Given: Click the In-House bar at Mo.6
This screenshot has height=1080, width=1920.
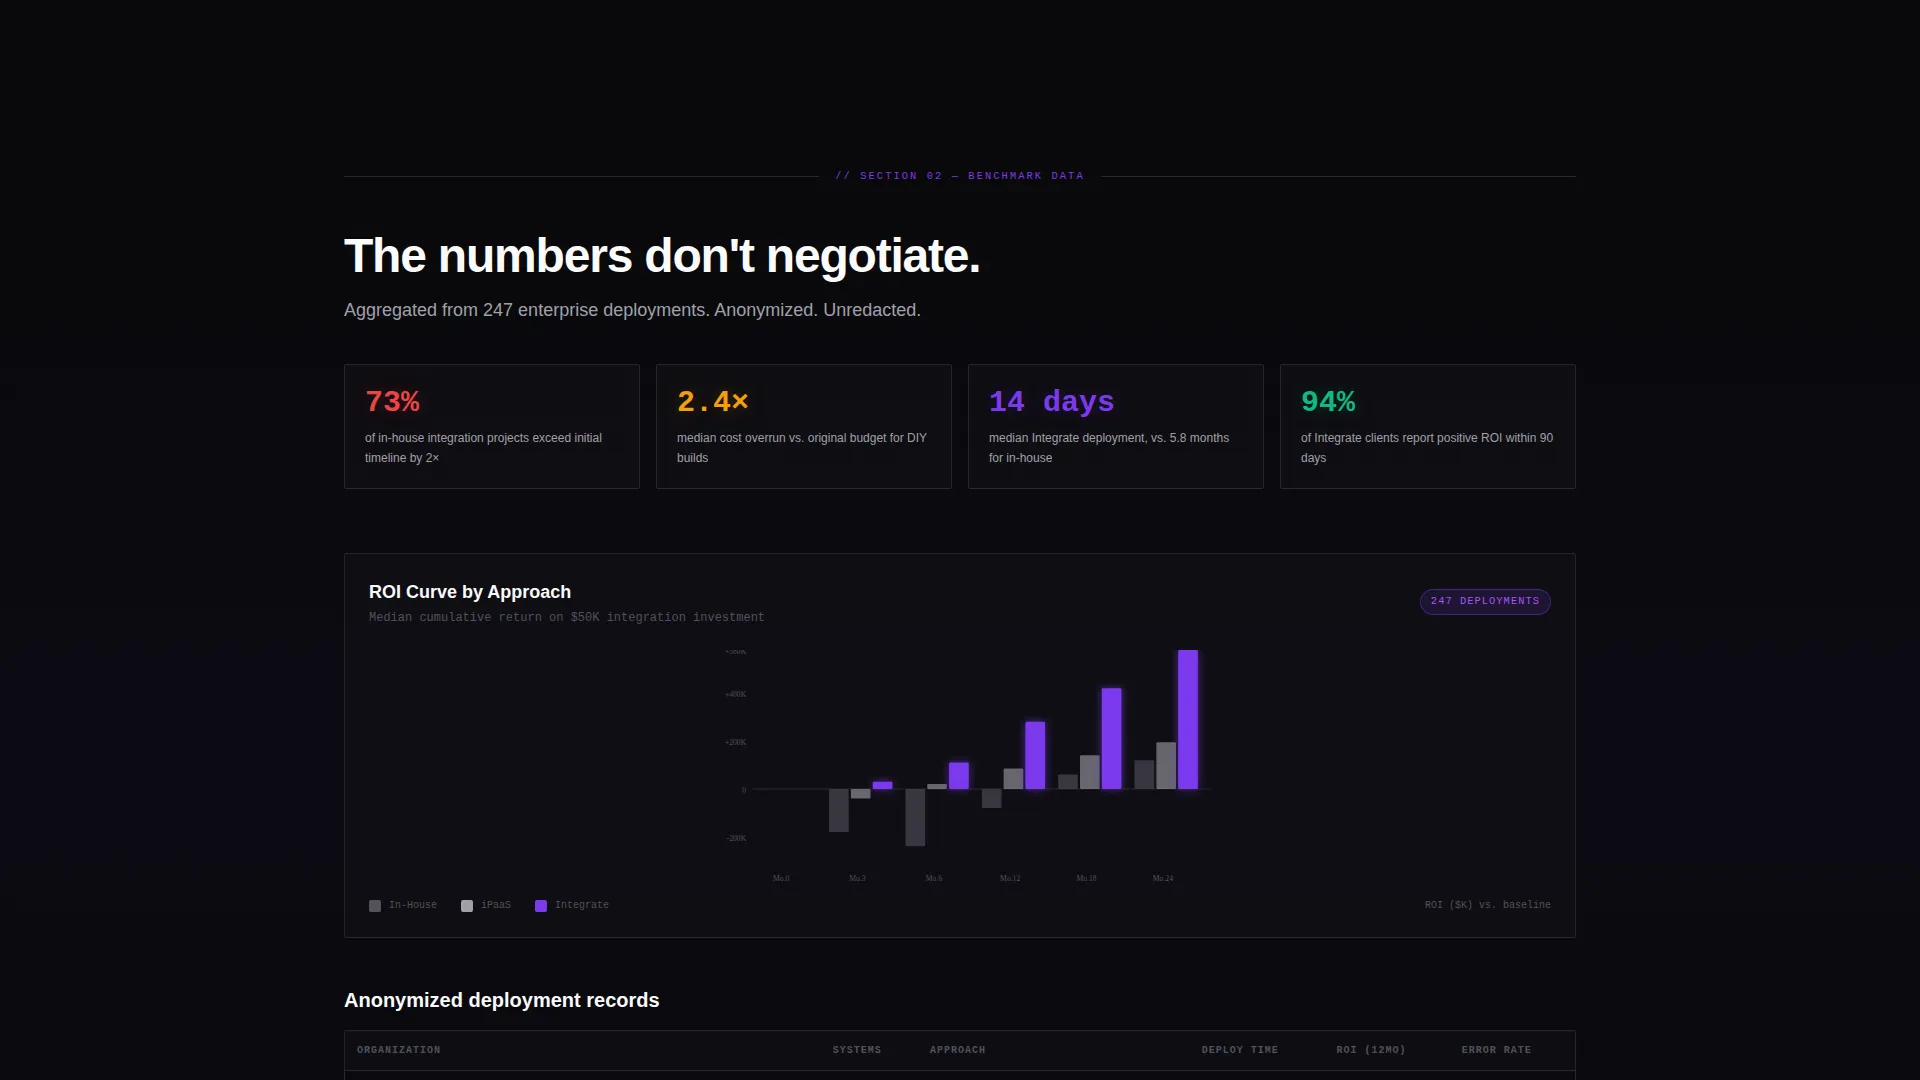Looking at the screenshot, I should pyautogui.click(x=915, y=818).
